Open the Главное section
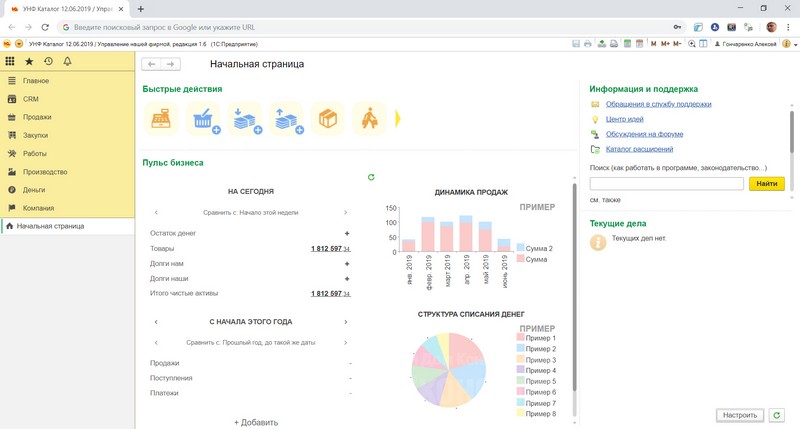The height and width of the screenshot is (429, 800). point(67,81)
